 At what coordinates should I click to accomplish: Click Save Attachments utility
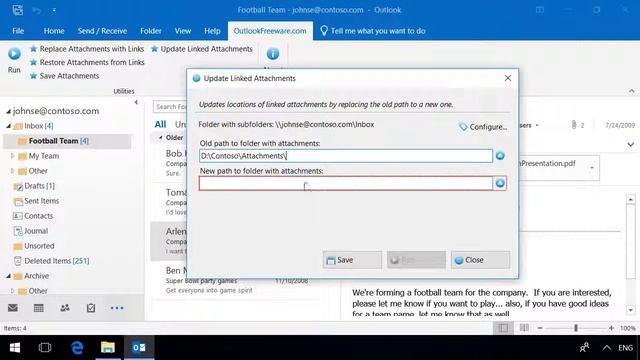click(64, 76)
